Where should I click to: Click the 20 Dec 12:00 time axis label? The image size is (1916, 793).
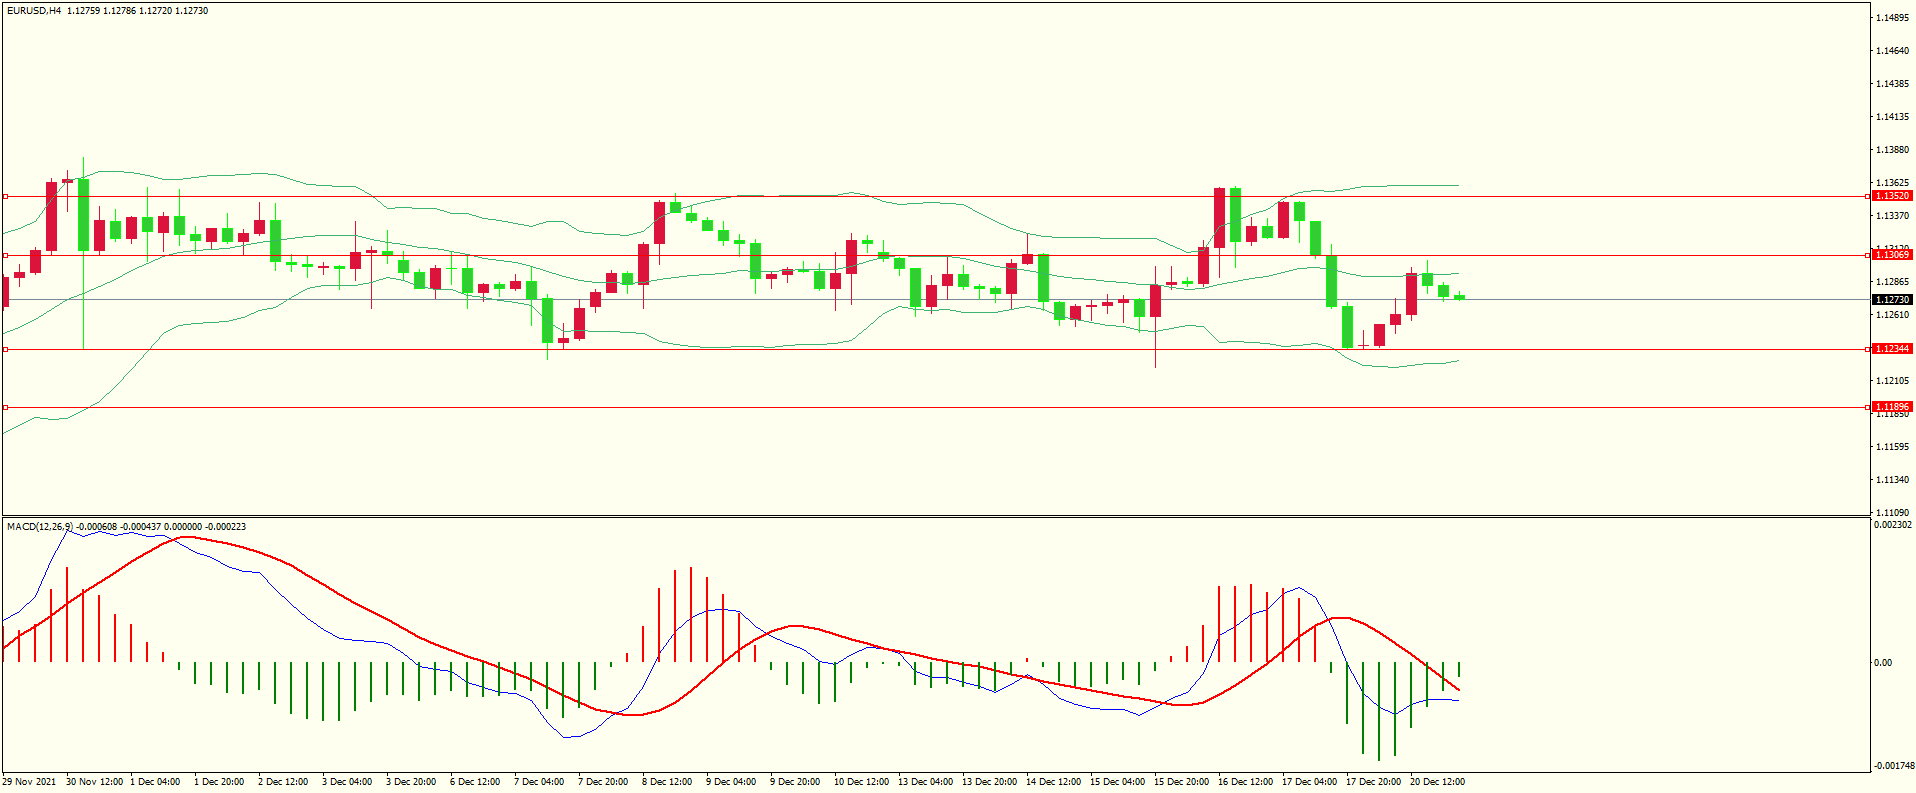click(x=1438, y=782)
